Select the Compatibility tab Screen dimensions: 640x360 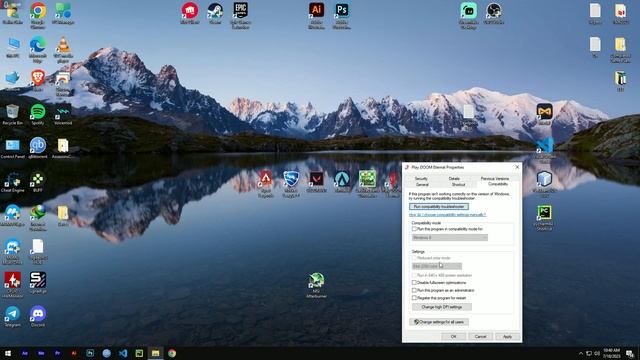click(x=498, y=184)
